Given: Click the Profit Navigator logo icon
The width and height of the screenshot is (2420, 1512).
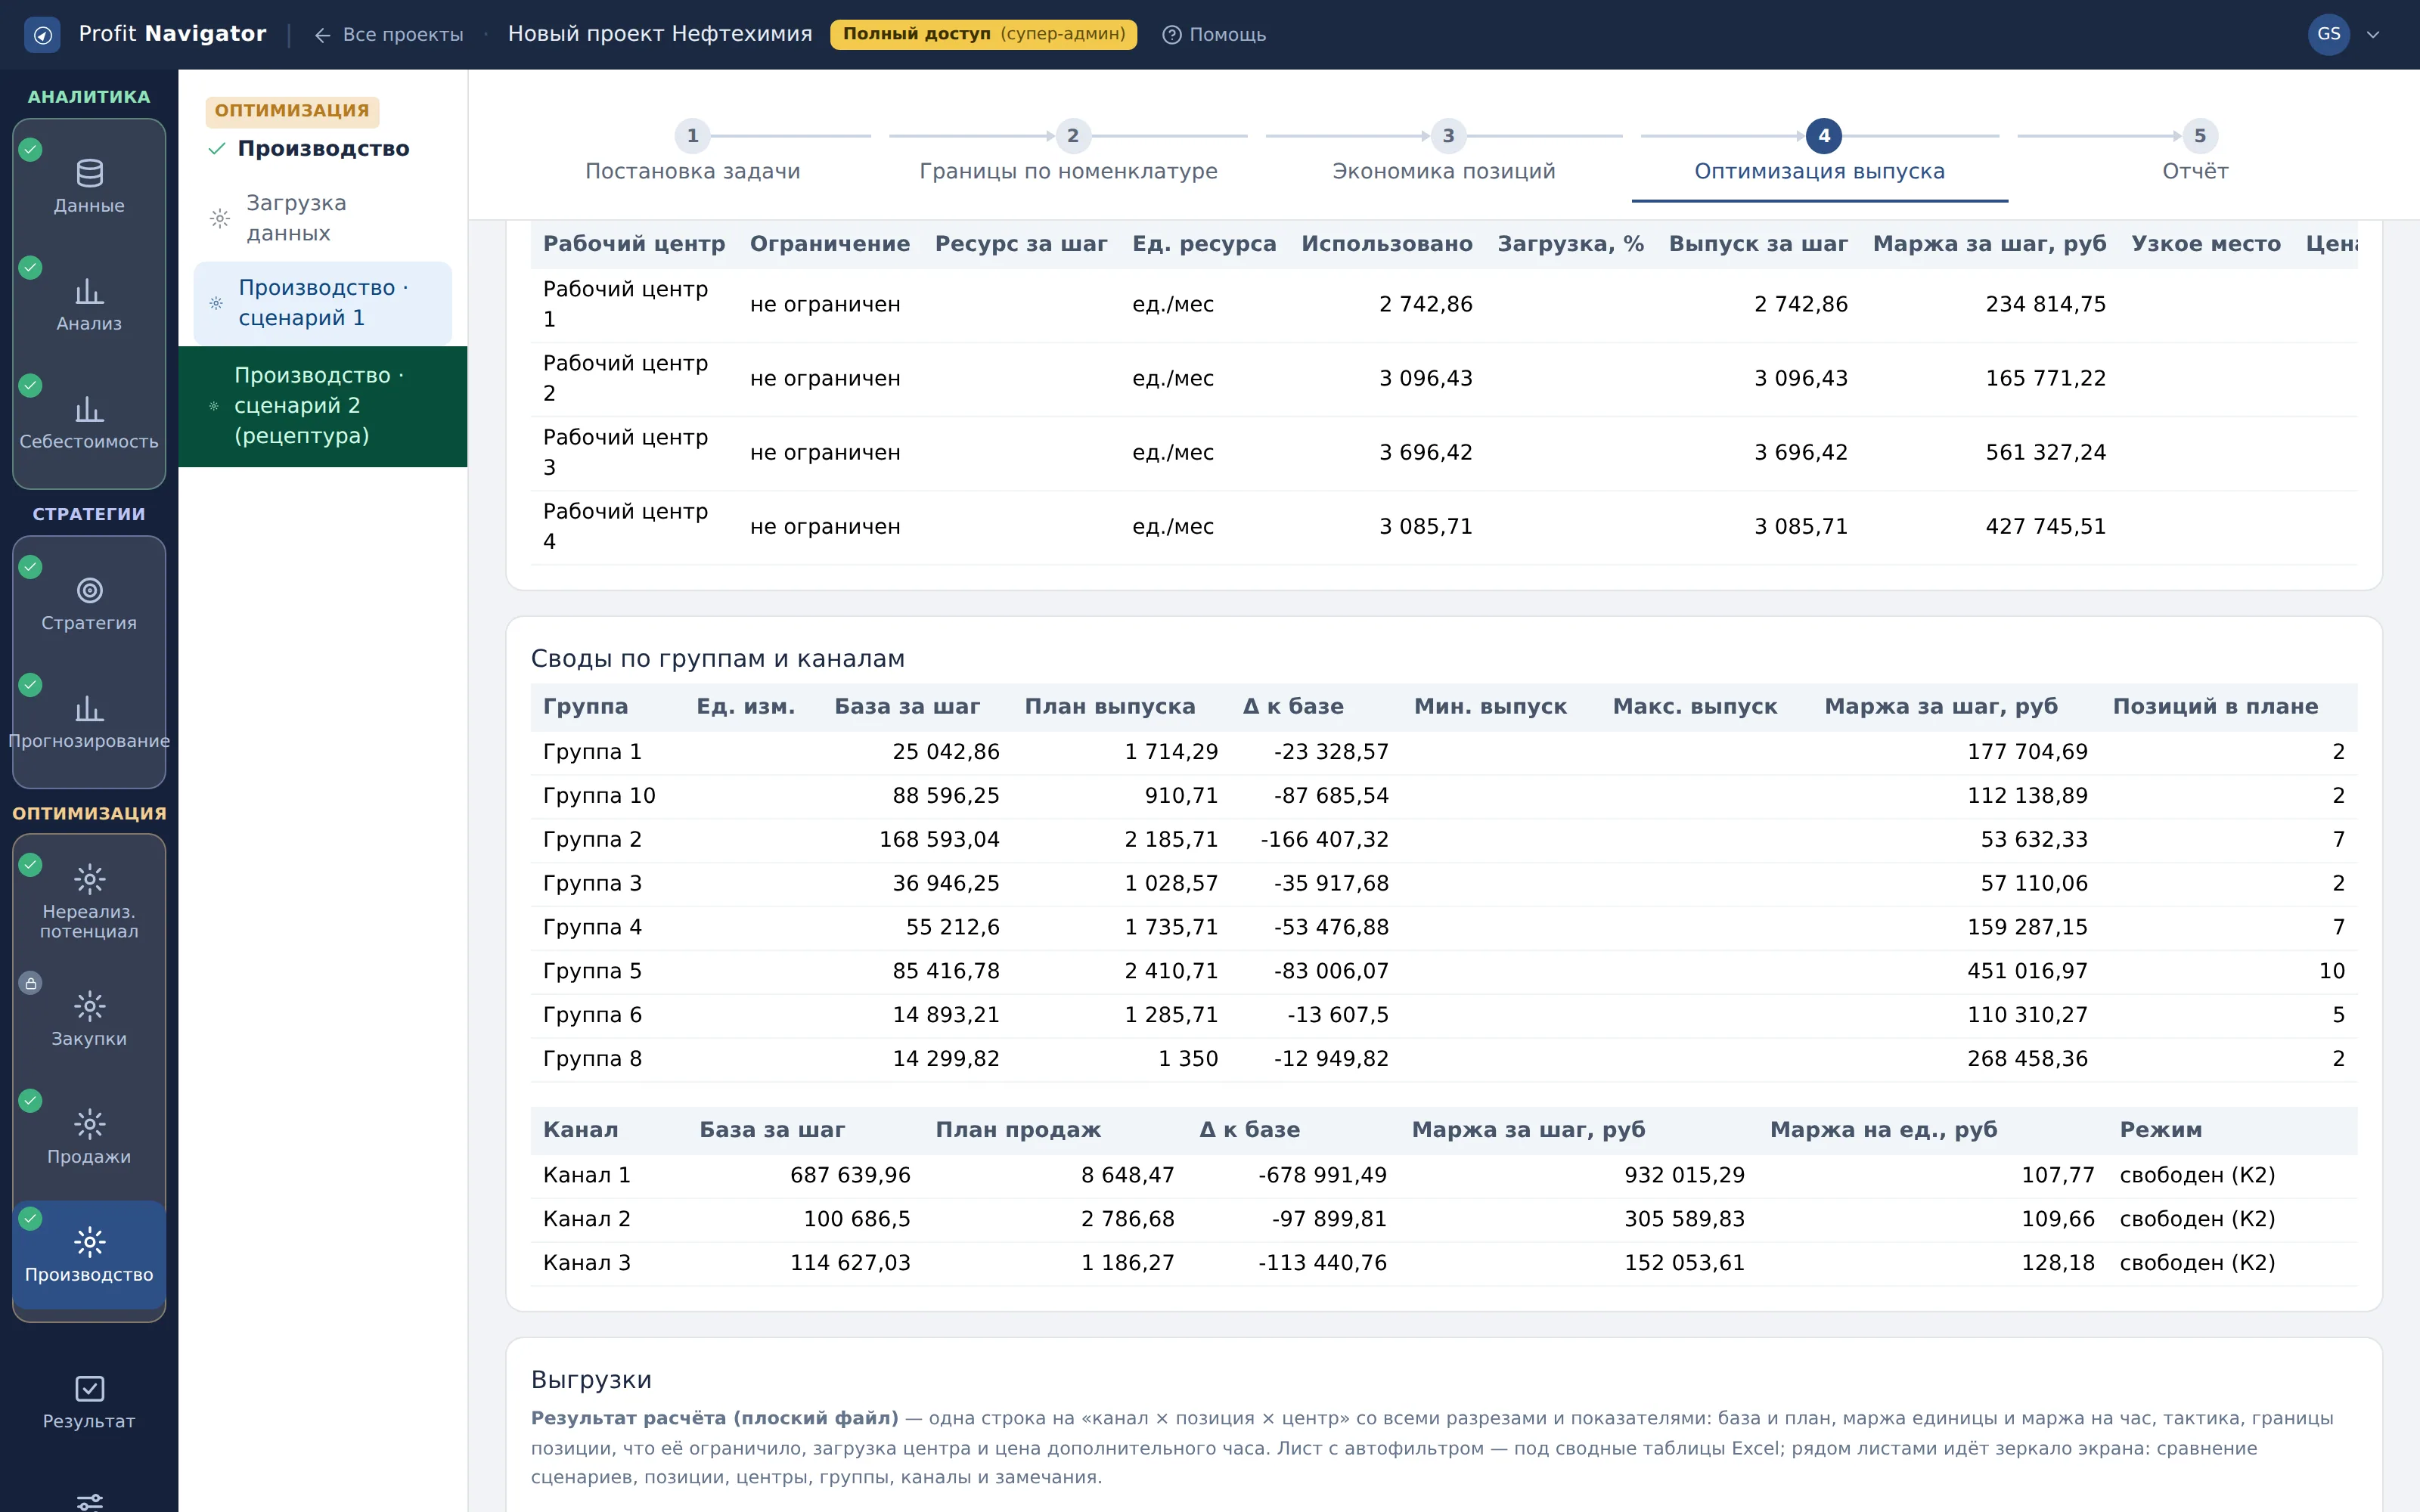Looking at the screenshot, I should [42, 35].
